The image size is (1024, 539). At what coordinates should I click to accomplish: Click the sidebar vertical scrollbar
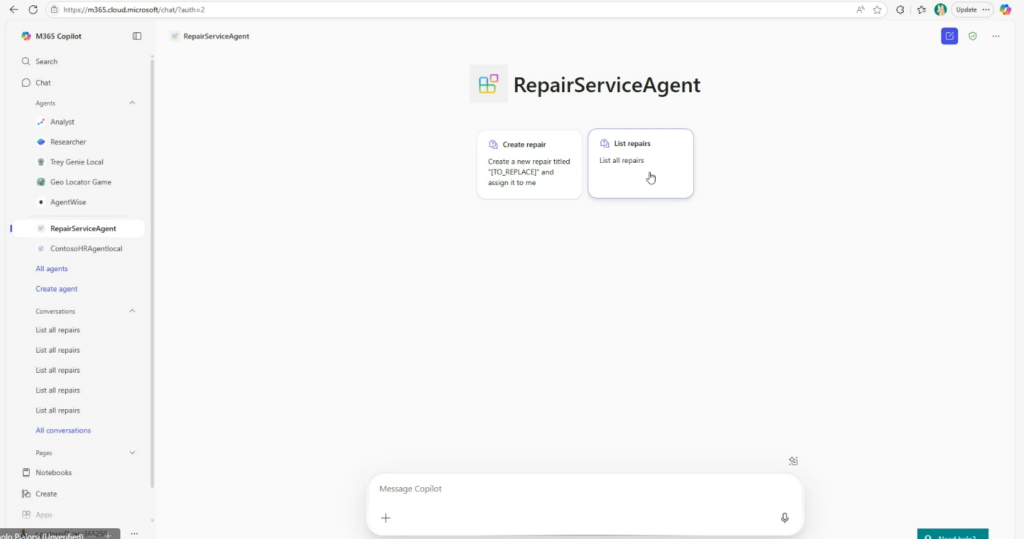click(x=152, y=273)
